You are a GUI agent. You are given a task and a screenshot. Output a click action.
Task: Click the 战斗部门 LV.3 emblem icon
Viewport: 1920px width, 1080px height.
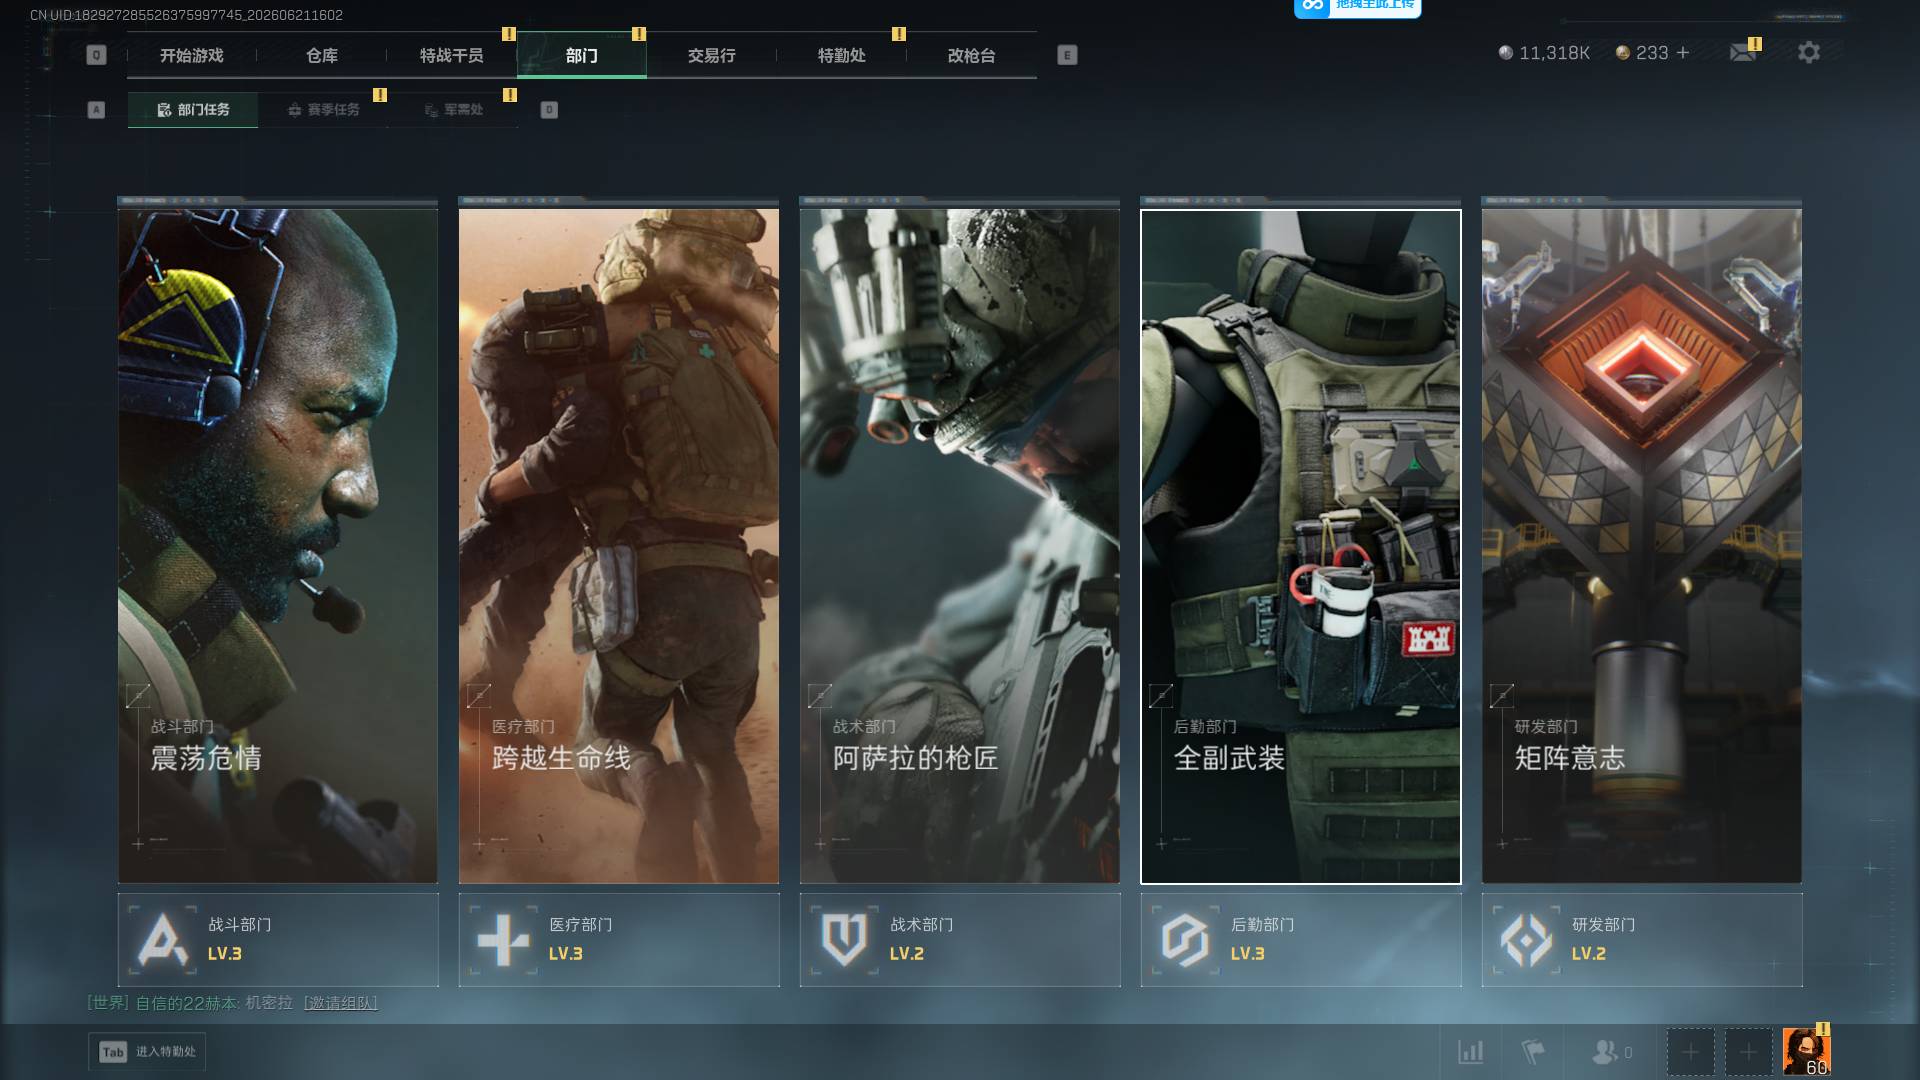[x=162, y=940]
